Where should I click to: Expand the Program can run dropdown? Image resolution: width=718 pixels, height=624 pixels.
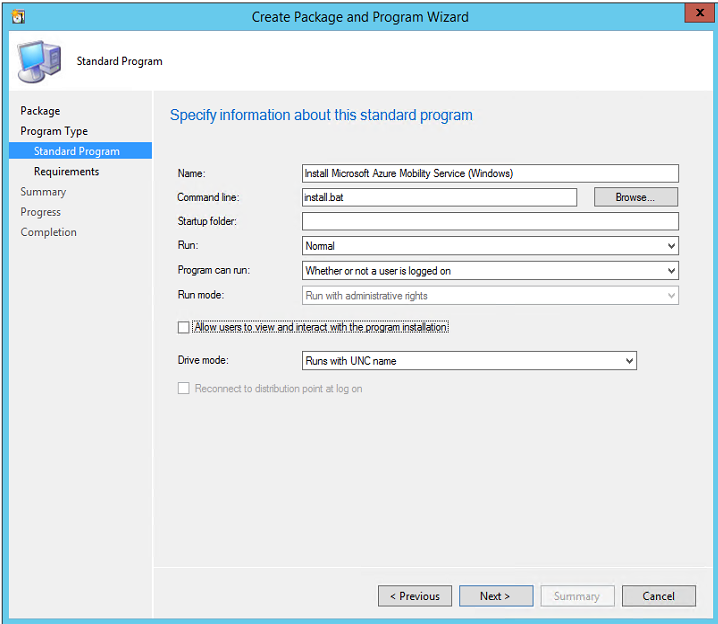pyautogui.click(x=490, y=271)
